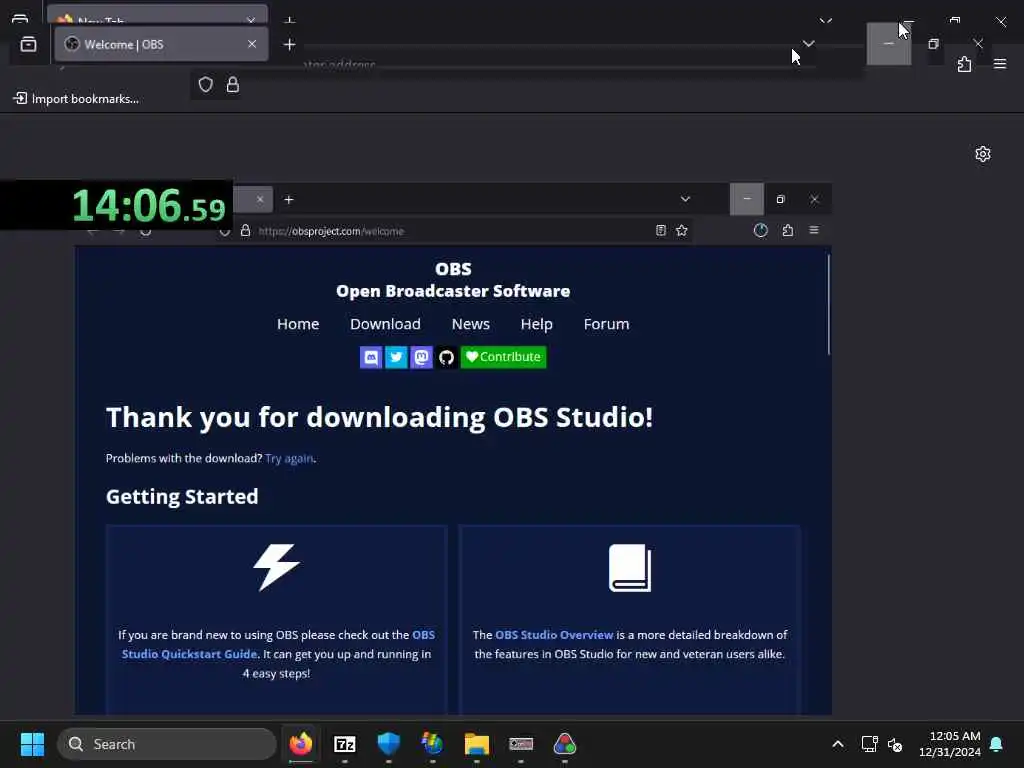Image resolution: width=1024 pixels, height=768 pixels.
Task: Click Import bookmarks... button
Action: point(76,99)
